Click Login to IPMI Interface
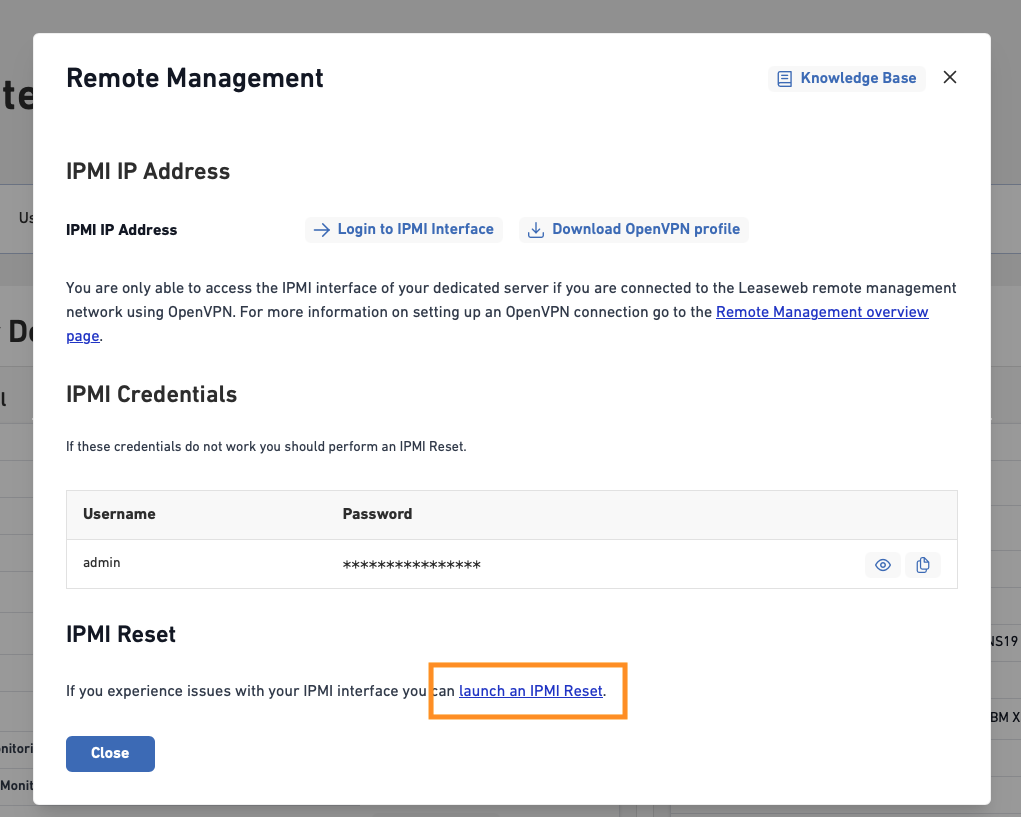The width and height of the screenshot is (1021, 817). (404, 229)
